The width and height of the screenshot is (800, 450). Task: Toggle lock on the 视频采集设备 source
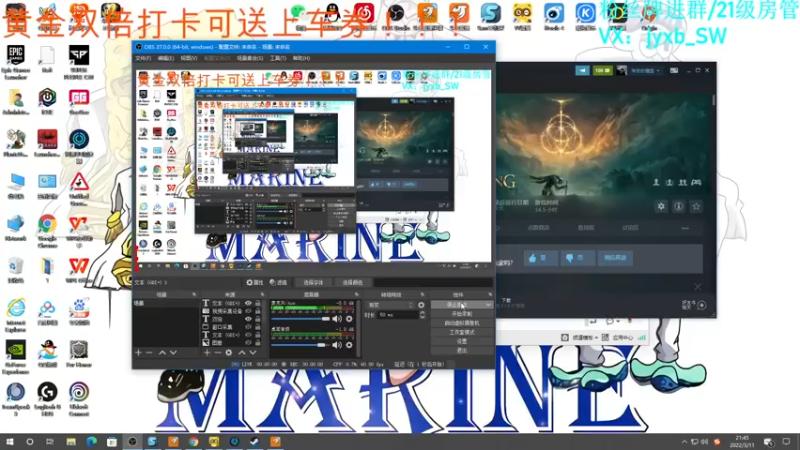point(258,311)
